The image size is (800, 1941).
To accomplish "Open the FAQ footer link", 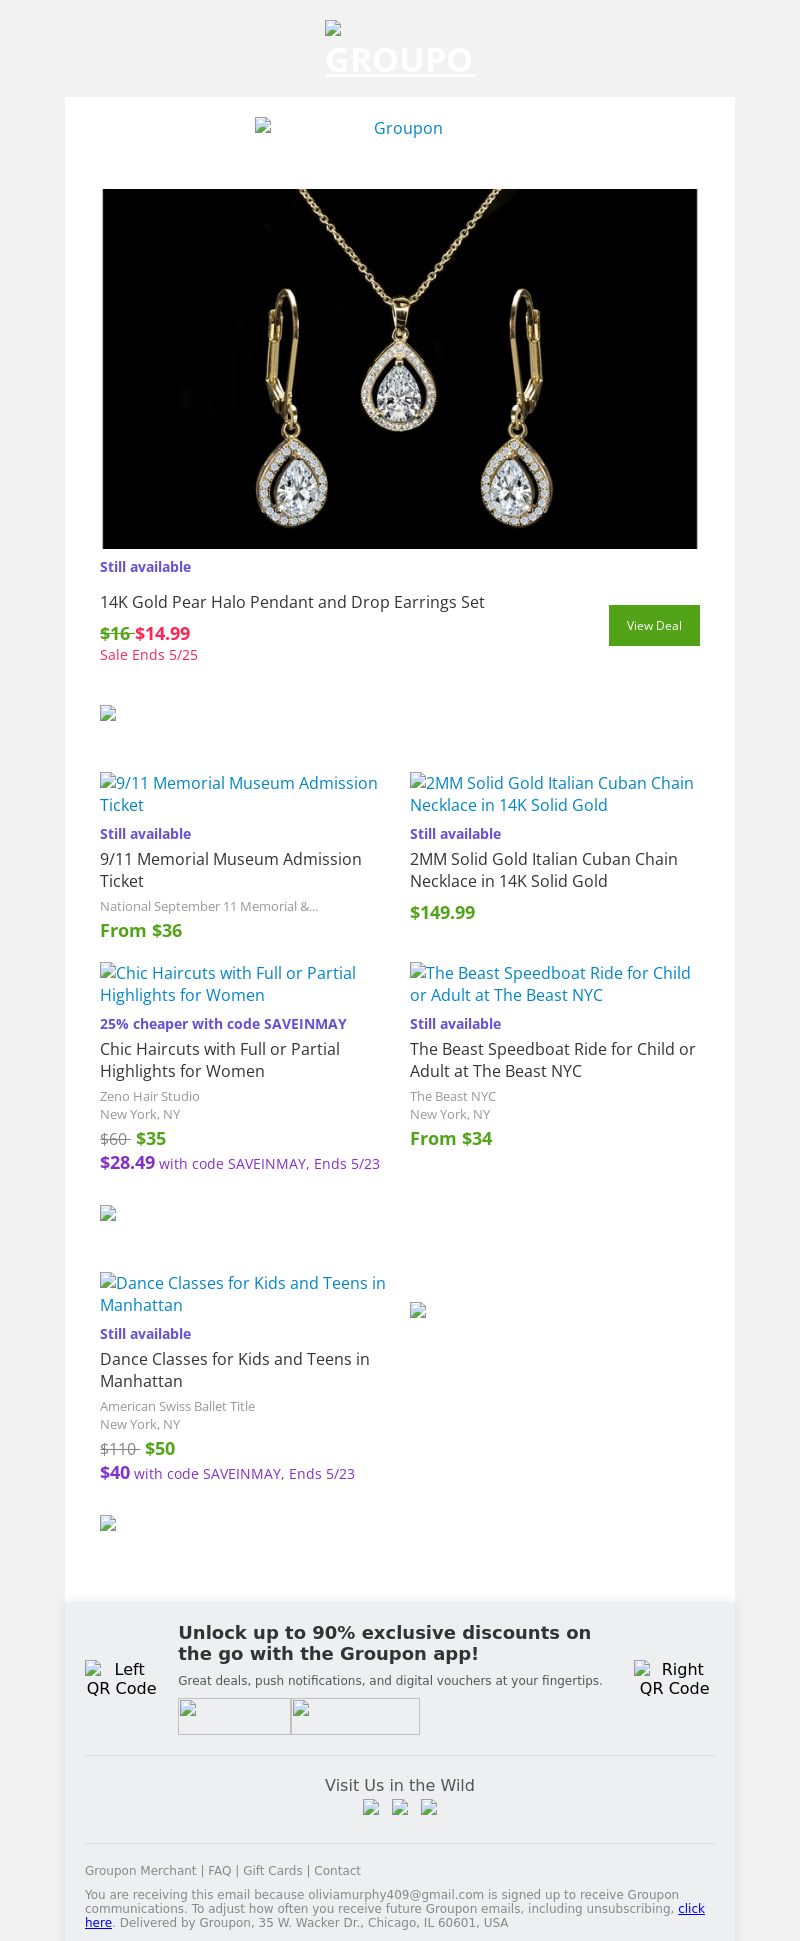I will [x=220, y=1870].
